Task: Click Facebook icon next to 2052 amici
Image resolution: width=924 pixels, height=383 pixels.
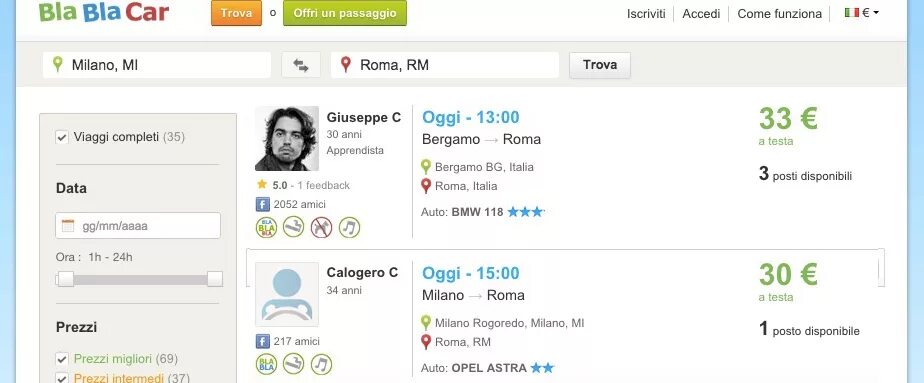Action: [262, 204]
